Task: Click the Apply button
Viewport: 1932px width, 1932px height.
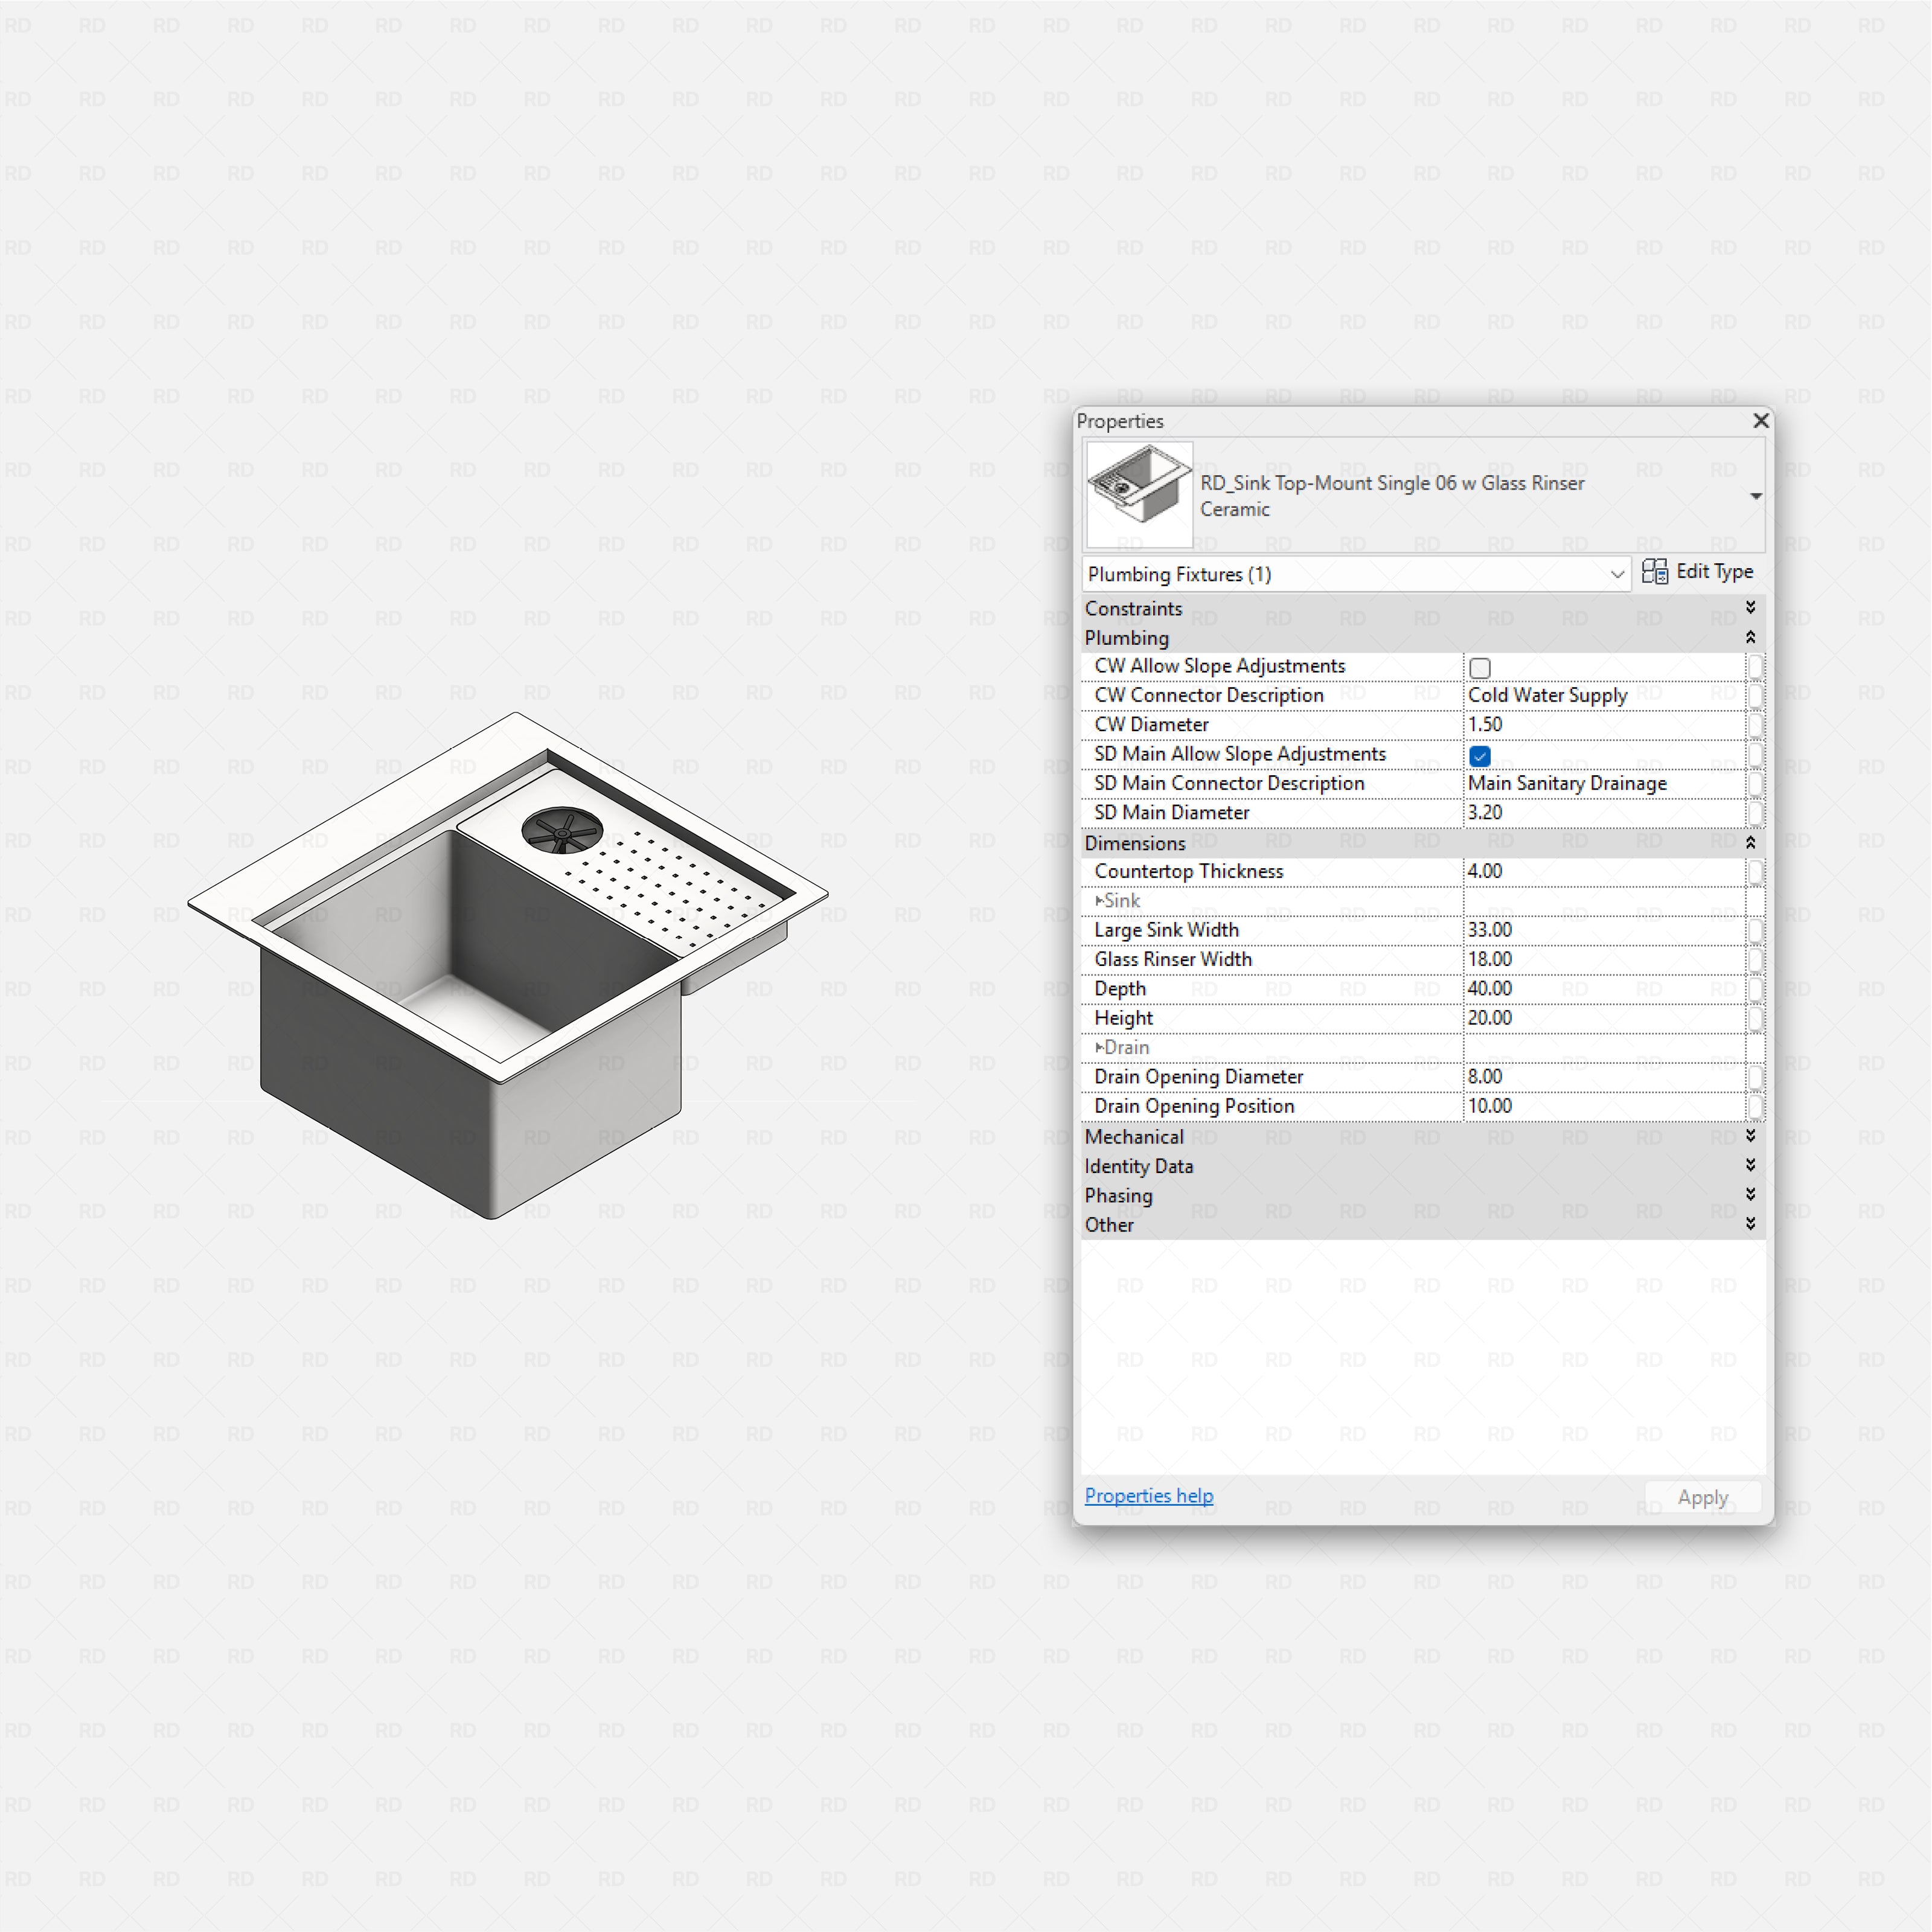Action: click(1702, 1497)
